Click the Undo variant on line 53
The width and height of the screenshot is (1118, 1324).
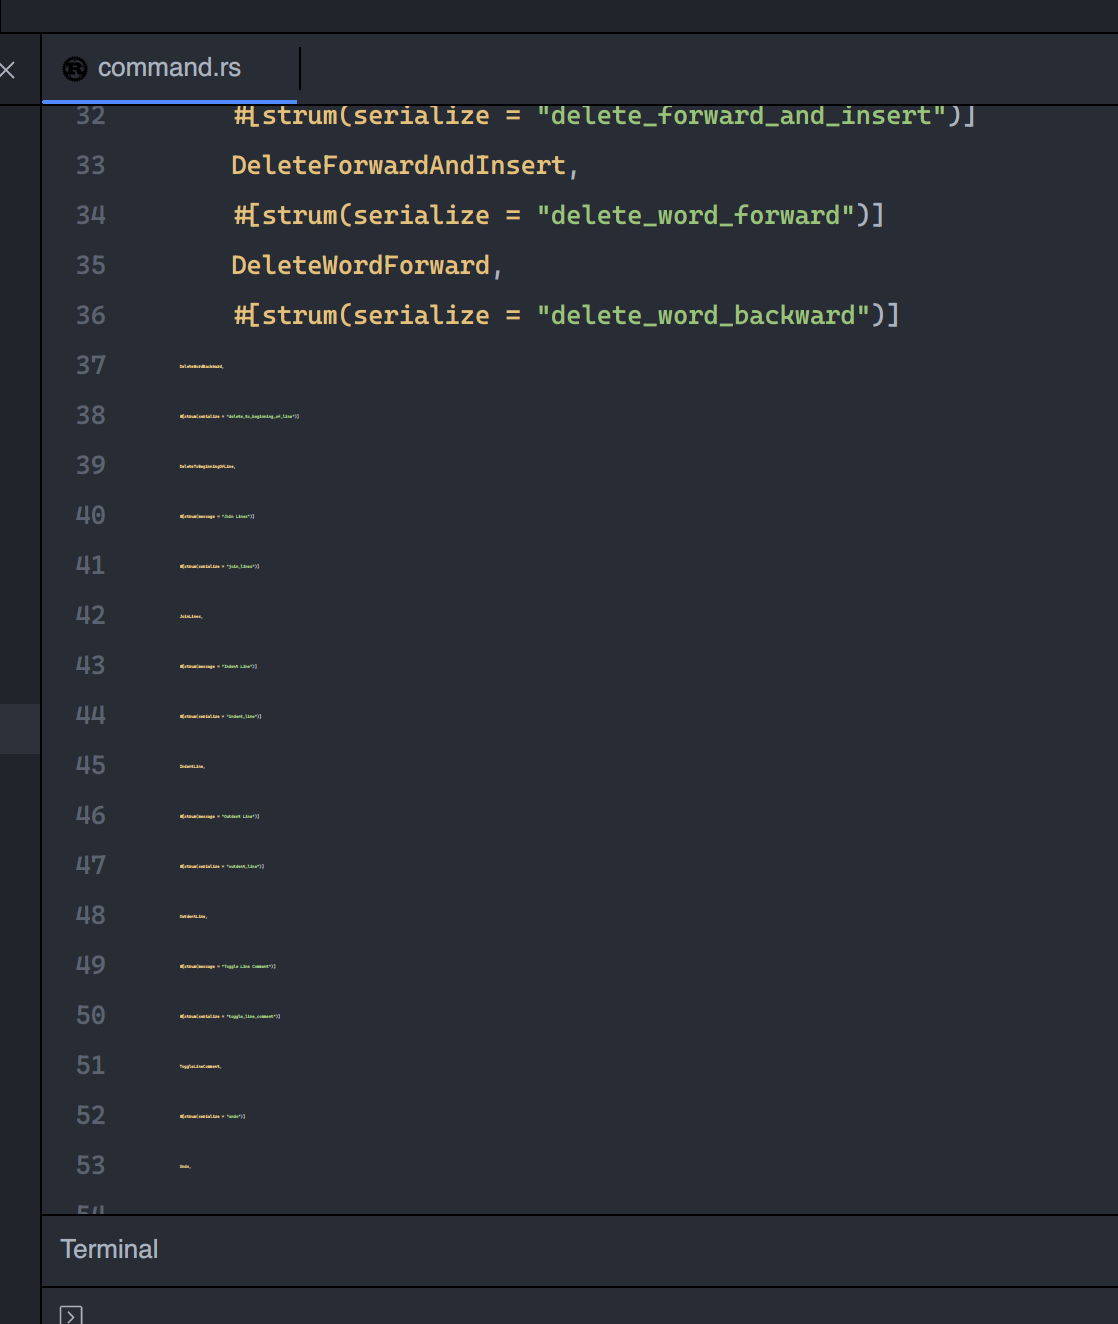184,1165
